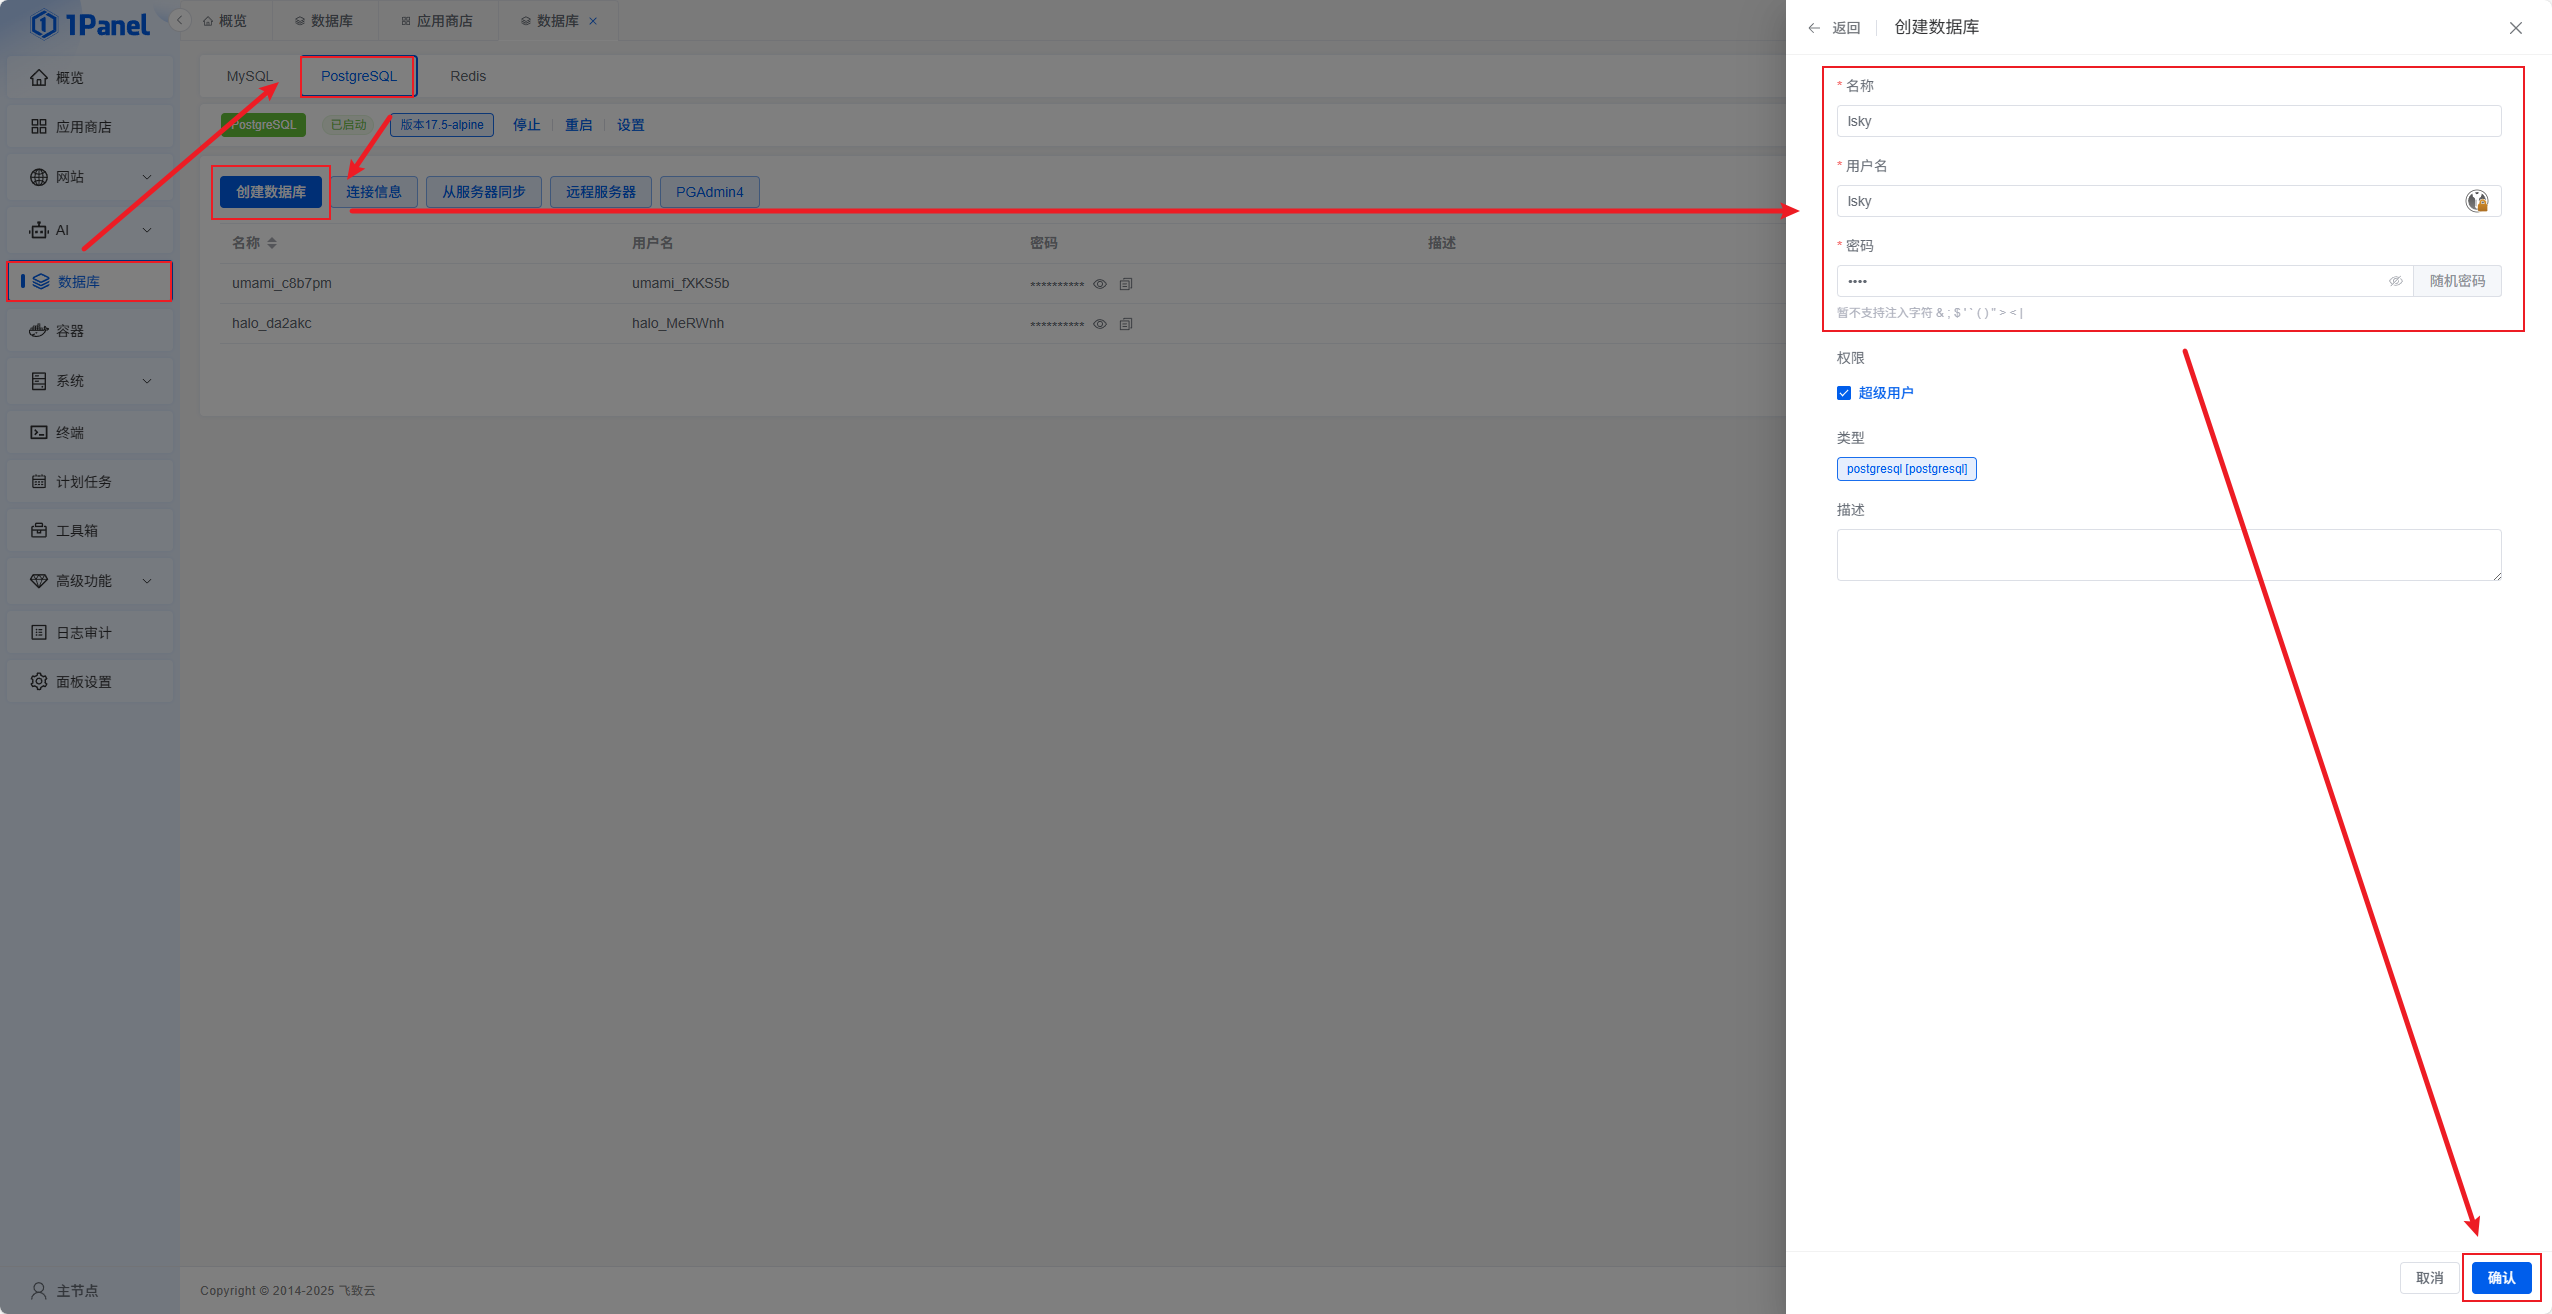2552x1314 pixels.
Task: Switch to the MySQL tab
Action: point(249,76)
